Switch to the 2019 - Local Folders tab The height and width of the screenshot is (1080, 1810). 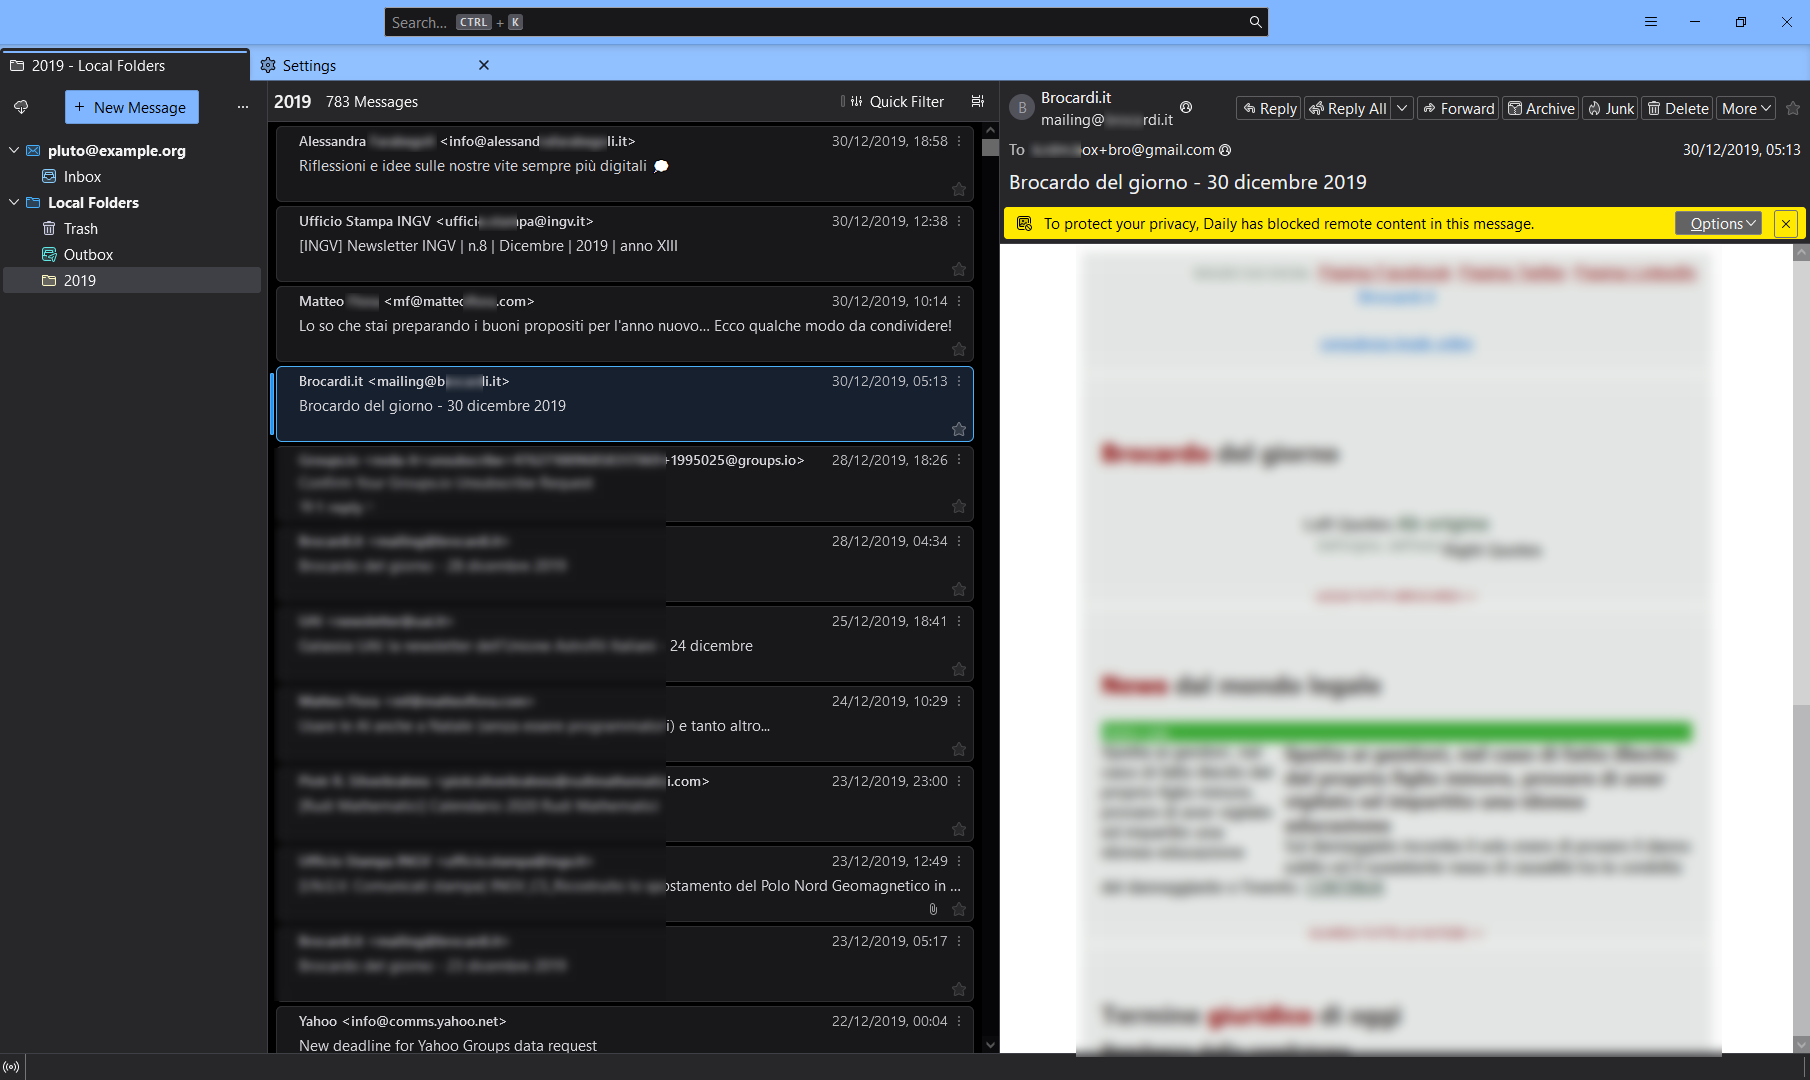125,65
